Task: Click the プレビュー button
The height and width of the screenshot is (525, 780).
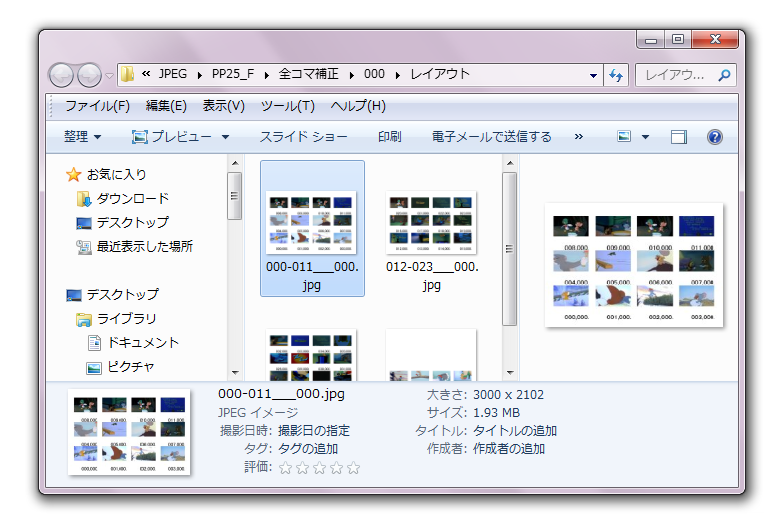Action: tap(172, 137)
